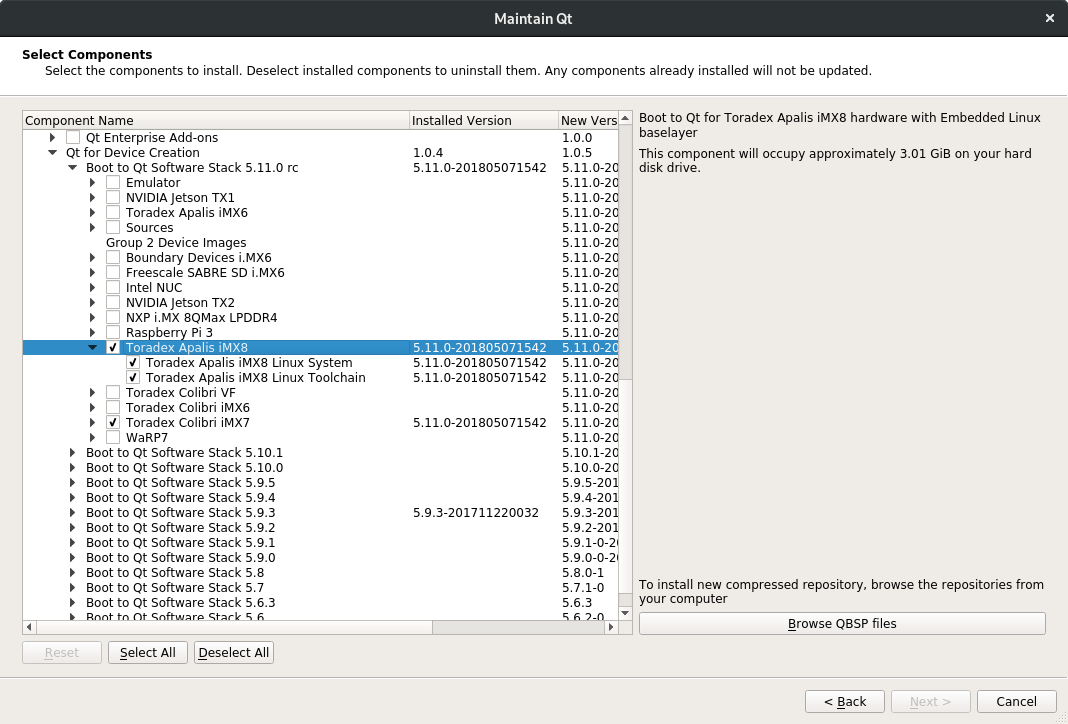Expand Boot to Qt Software Stack 5.9.3

72,512
